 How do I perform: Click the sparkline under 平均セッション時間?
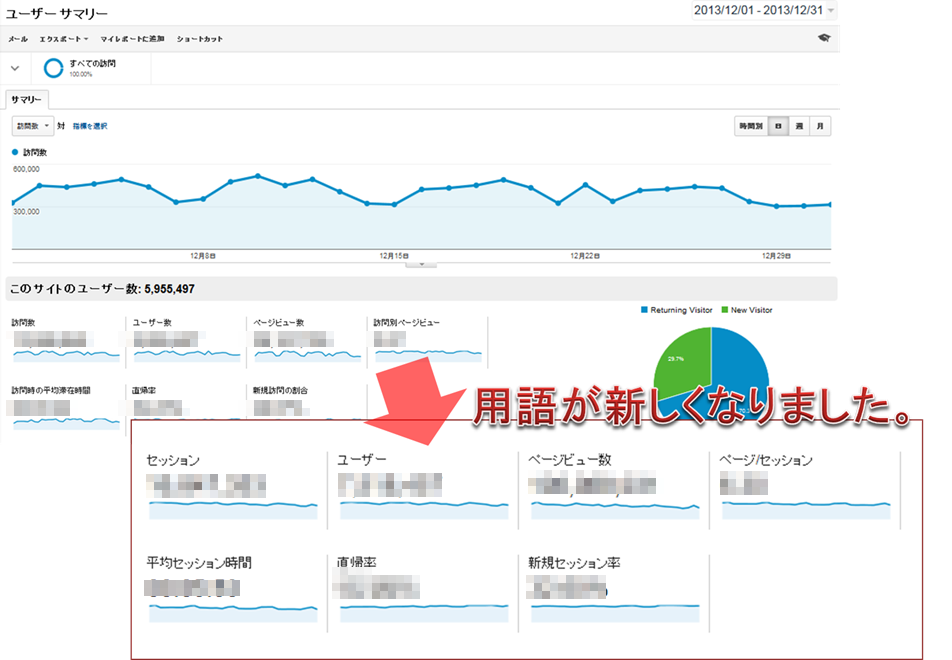pos(233,611)
